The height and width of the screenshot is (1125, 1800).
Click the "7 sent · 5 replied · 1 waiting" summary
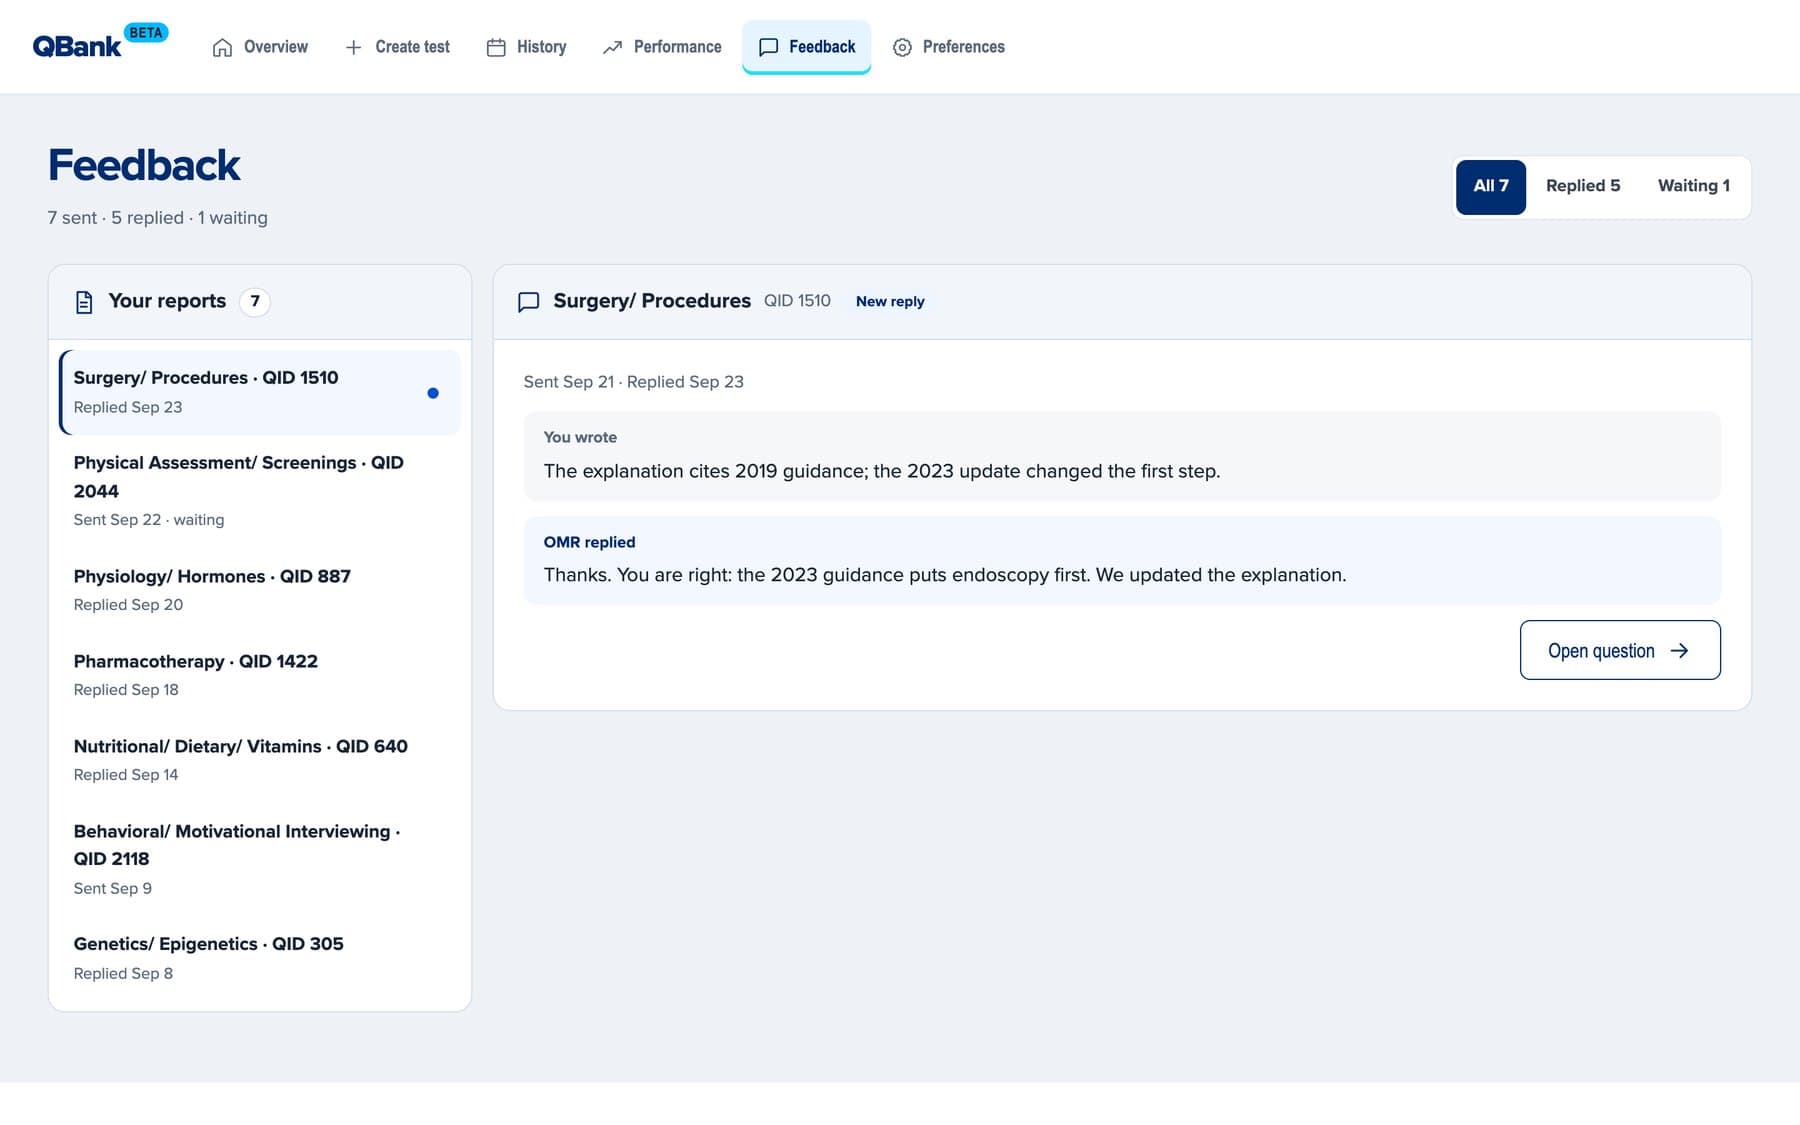tap(157, 218)
